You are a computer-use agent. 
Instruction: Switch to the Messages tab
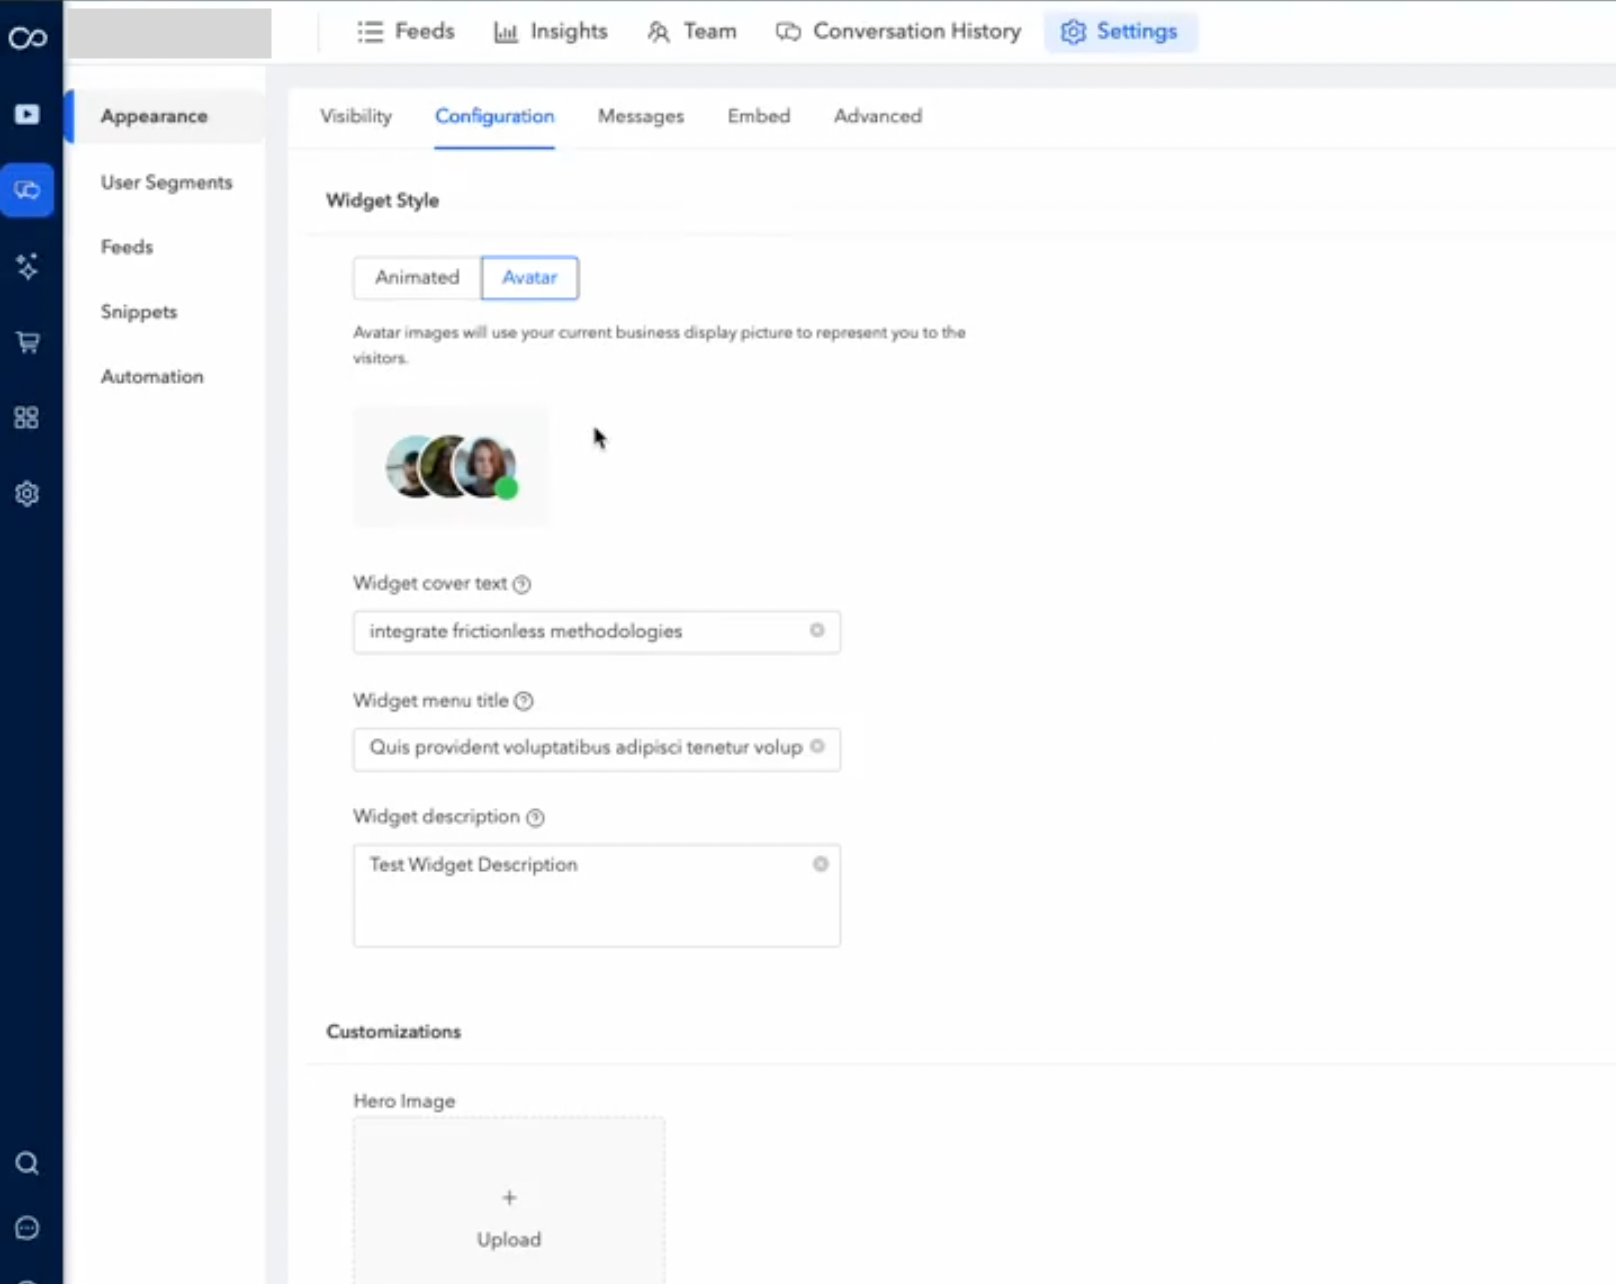coord(641,116)
